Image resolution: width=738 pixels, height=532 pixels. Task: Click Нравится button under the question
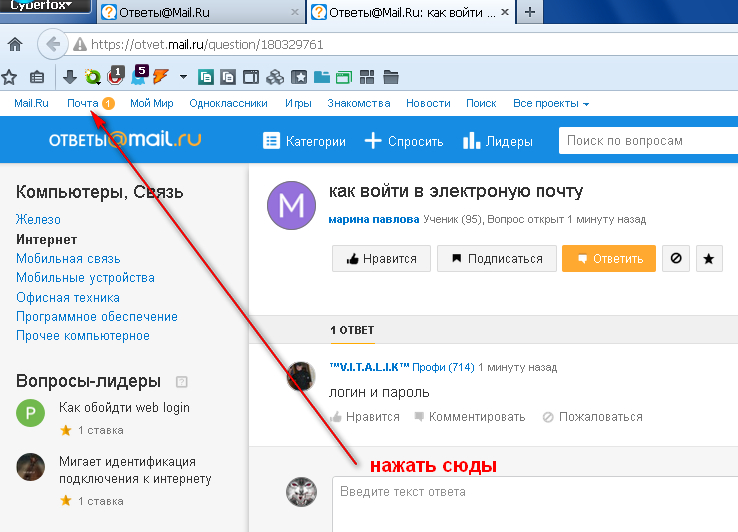(381, 258)
